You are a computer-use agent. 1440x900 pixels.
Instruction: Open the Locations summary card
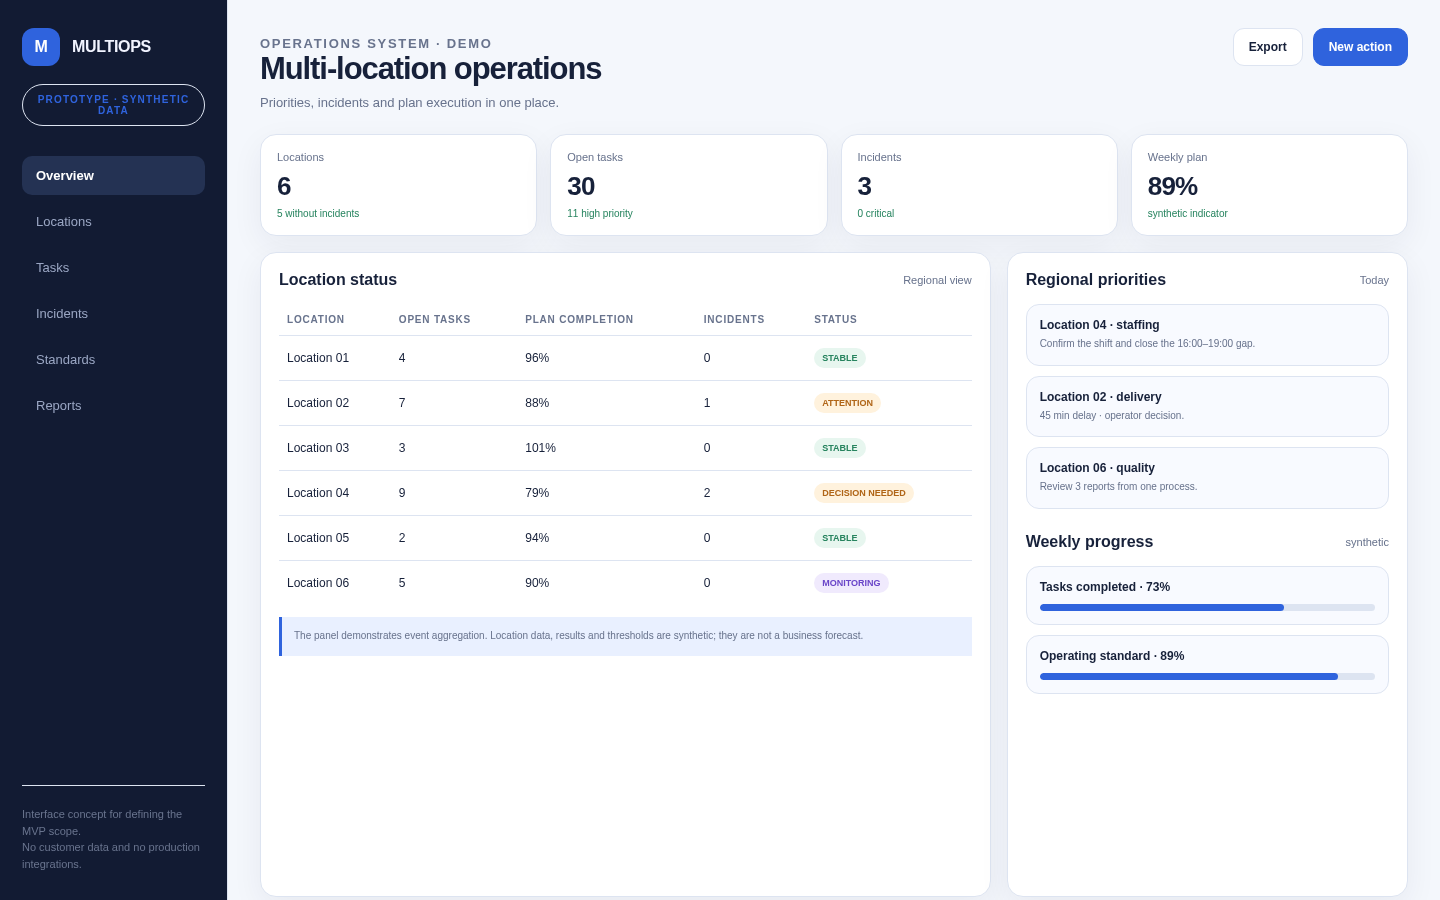point(398,185)
